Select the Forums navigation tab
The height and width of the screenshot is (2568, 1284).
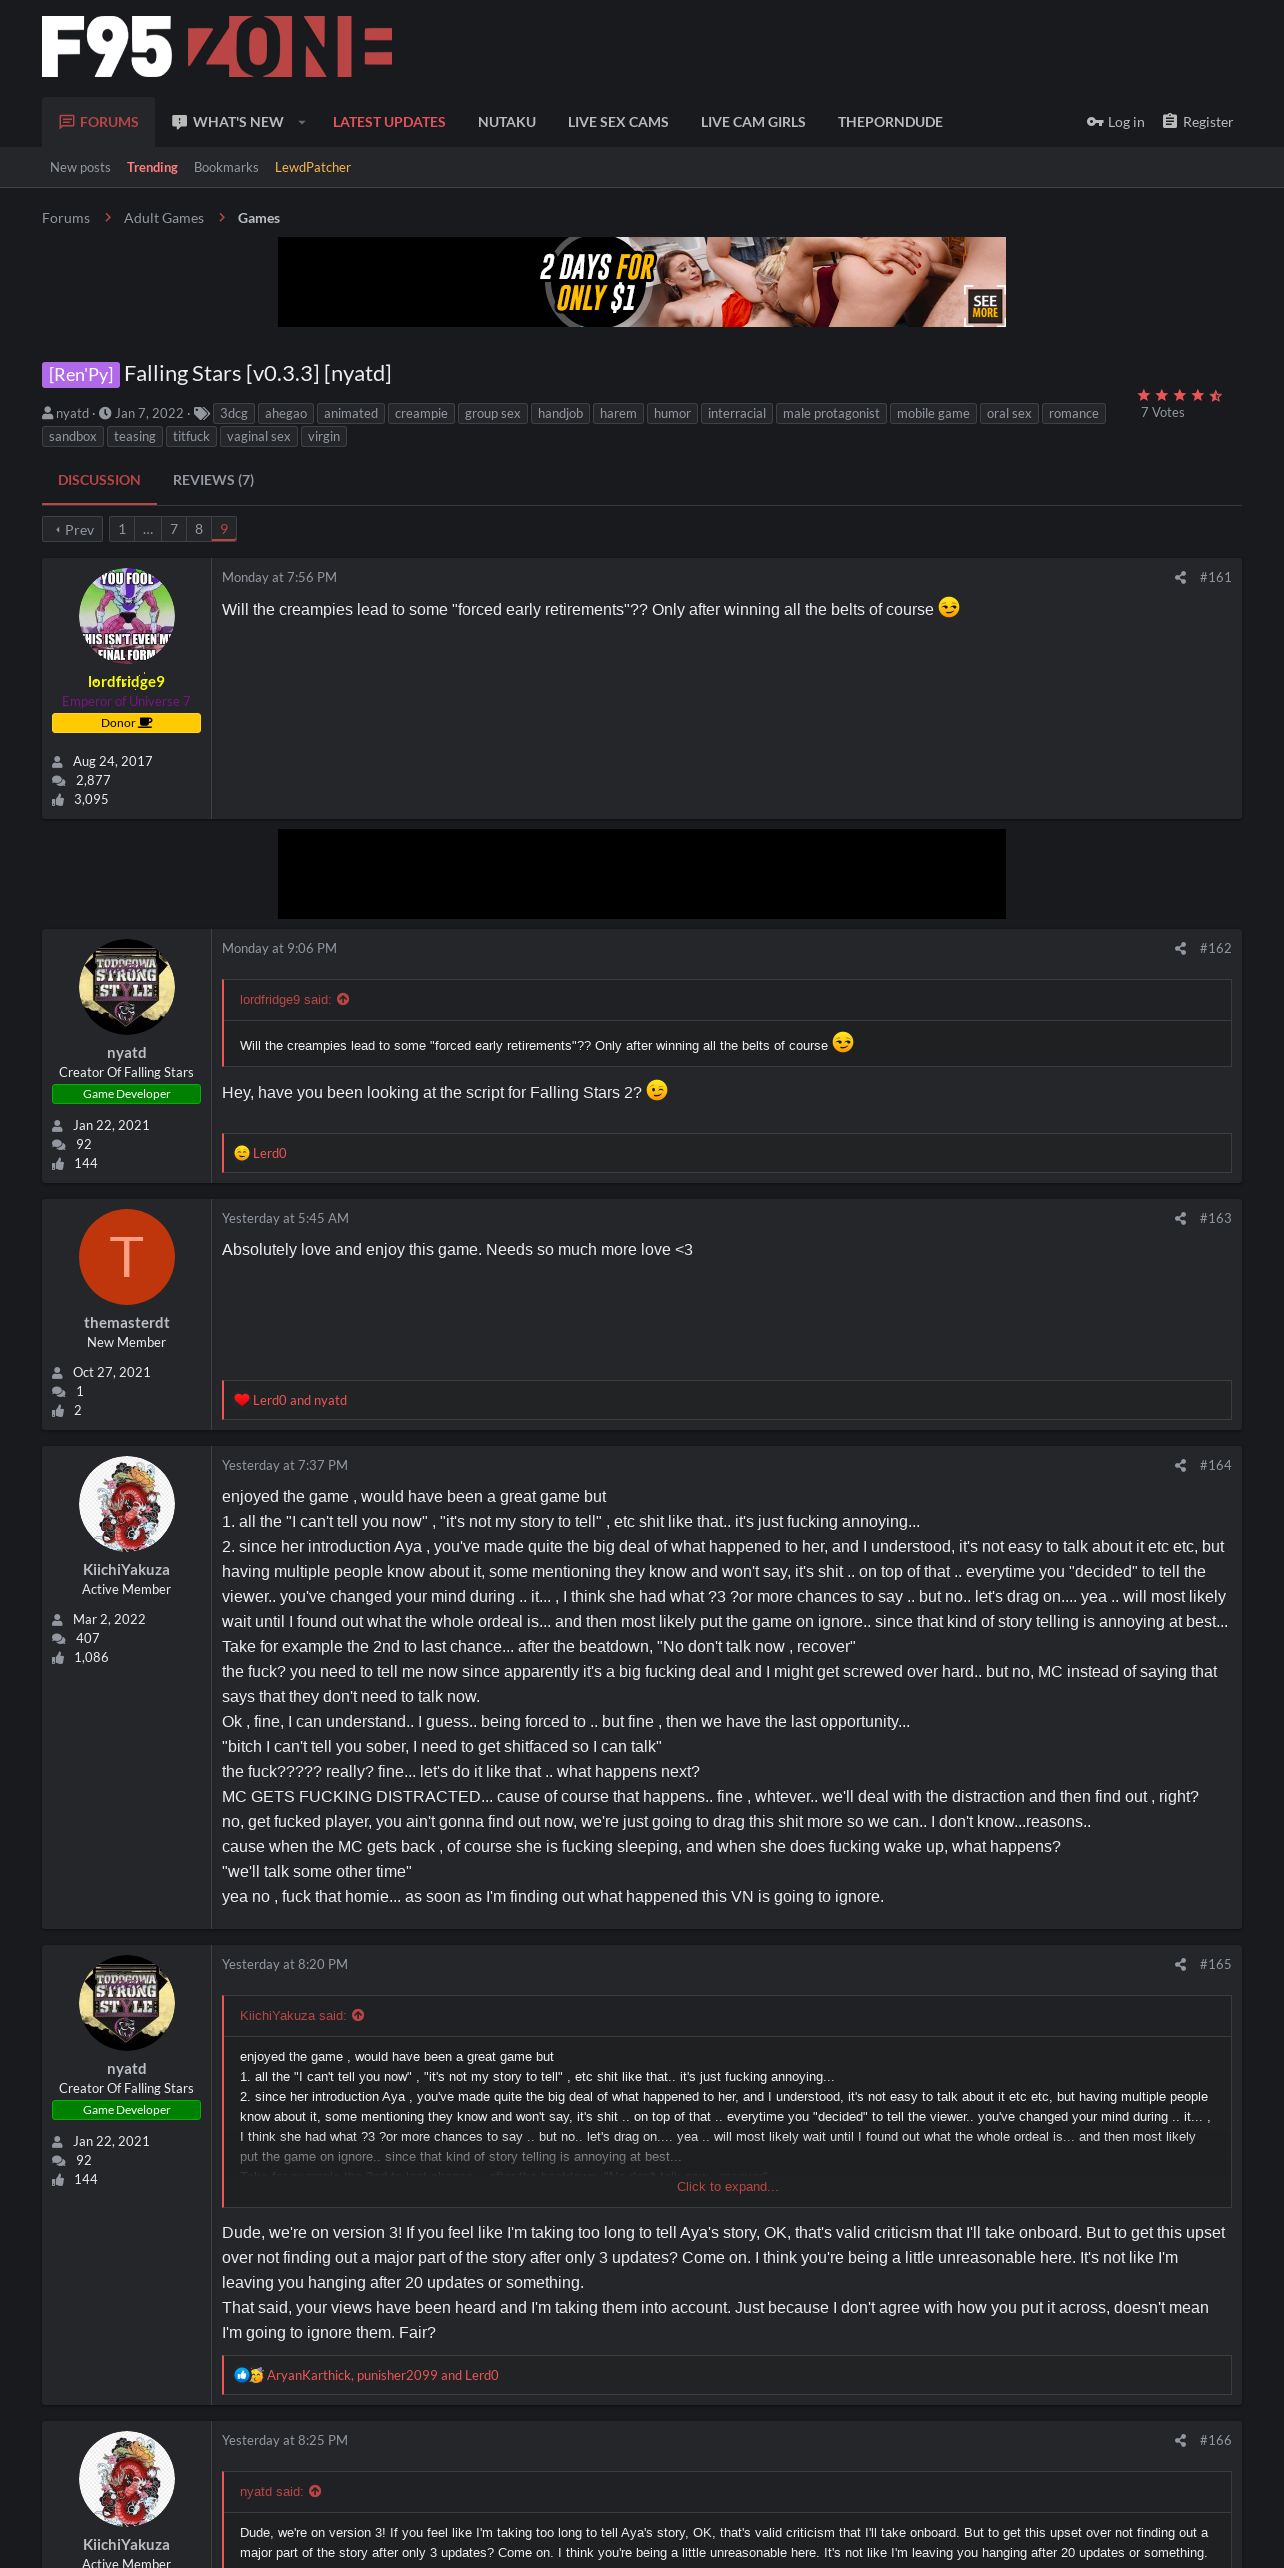click(x=98, y=122)
